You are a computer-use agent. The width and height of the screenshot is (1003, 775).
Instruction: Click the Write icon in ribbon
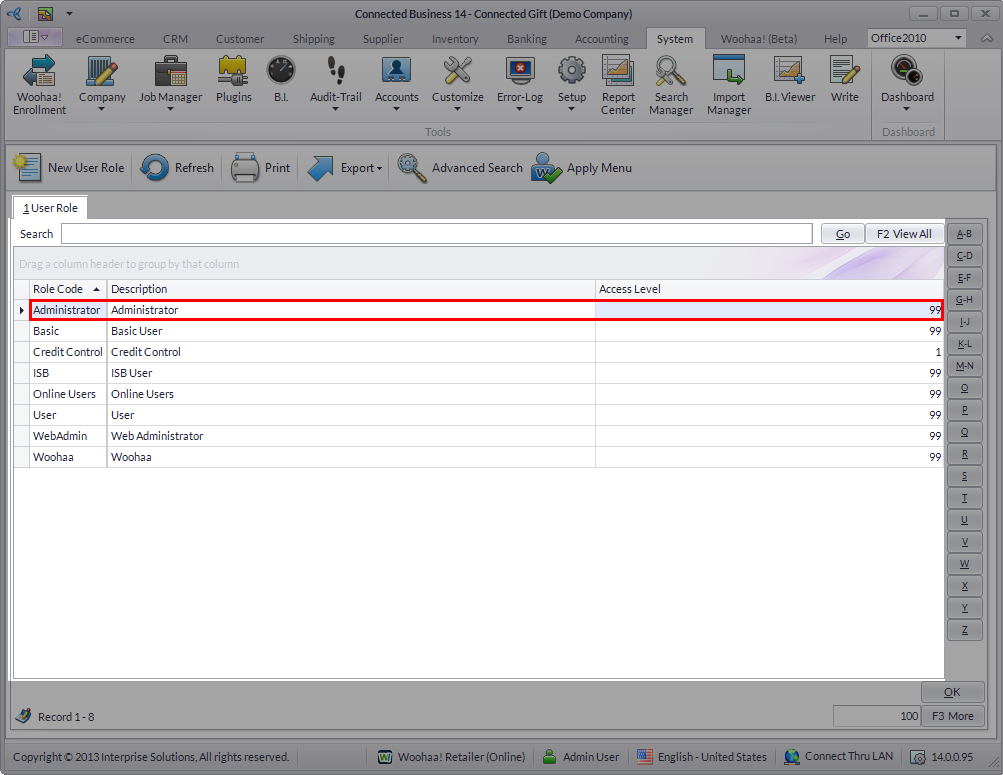(x=844, y=80)
